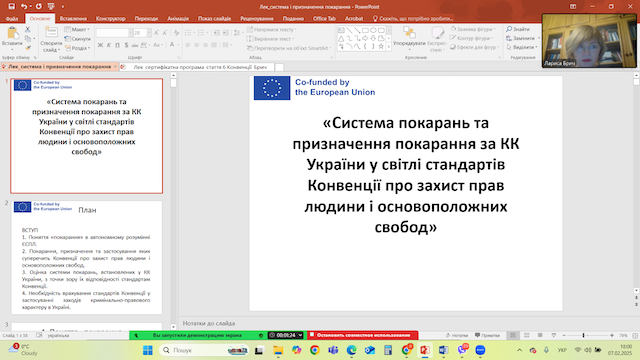
Task: Open the Переходи ribbon tab
Action: (x=146, y=18)
